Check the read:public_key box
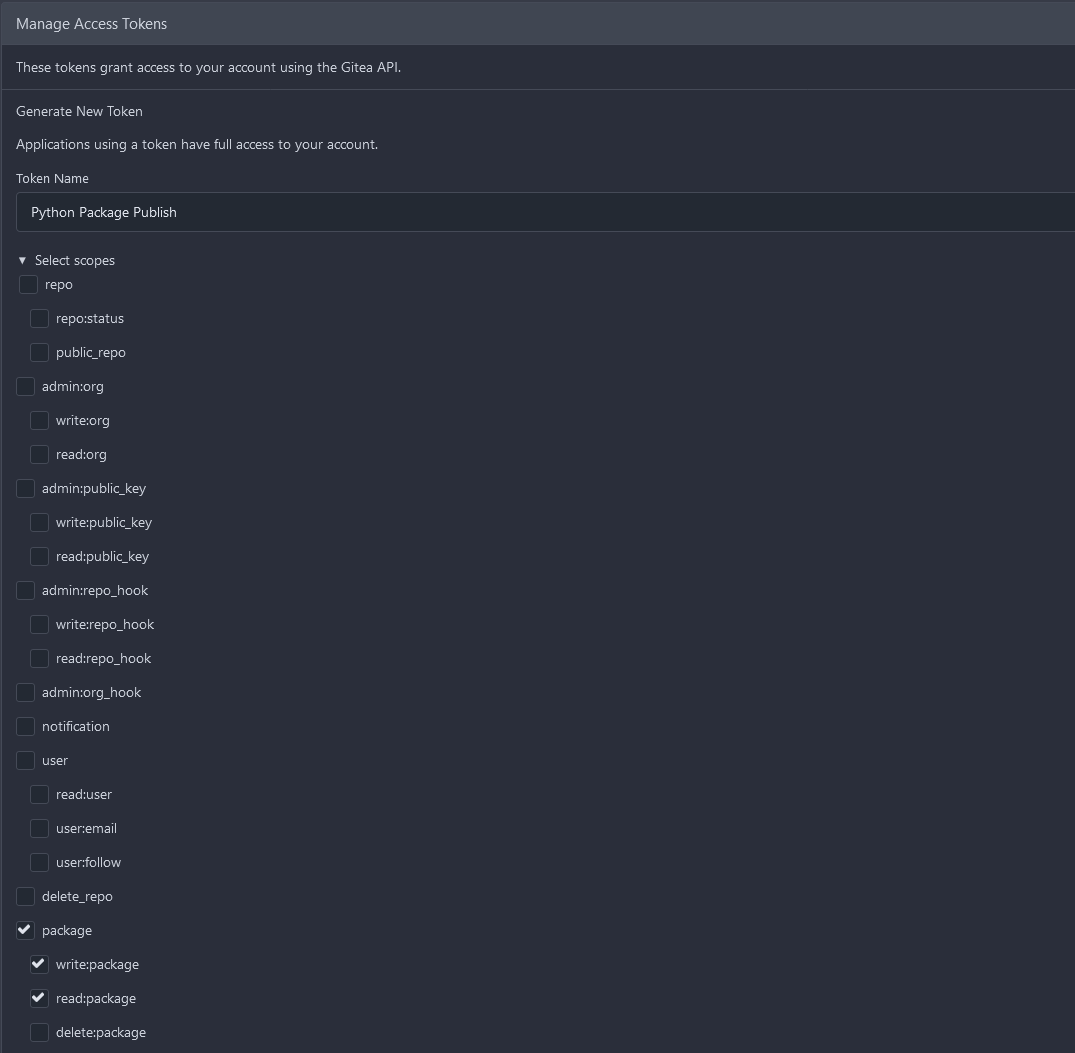Image resolution: width=1075 pixels, height=1053 pixels. 39,557
